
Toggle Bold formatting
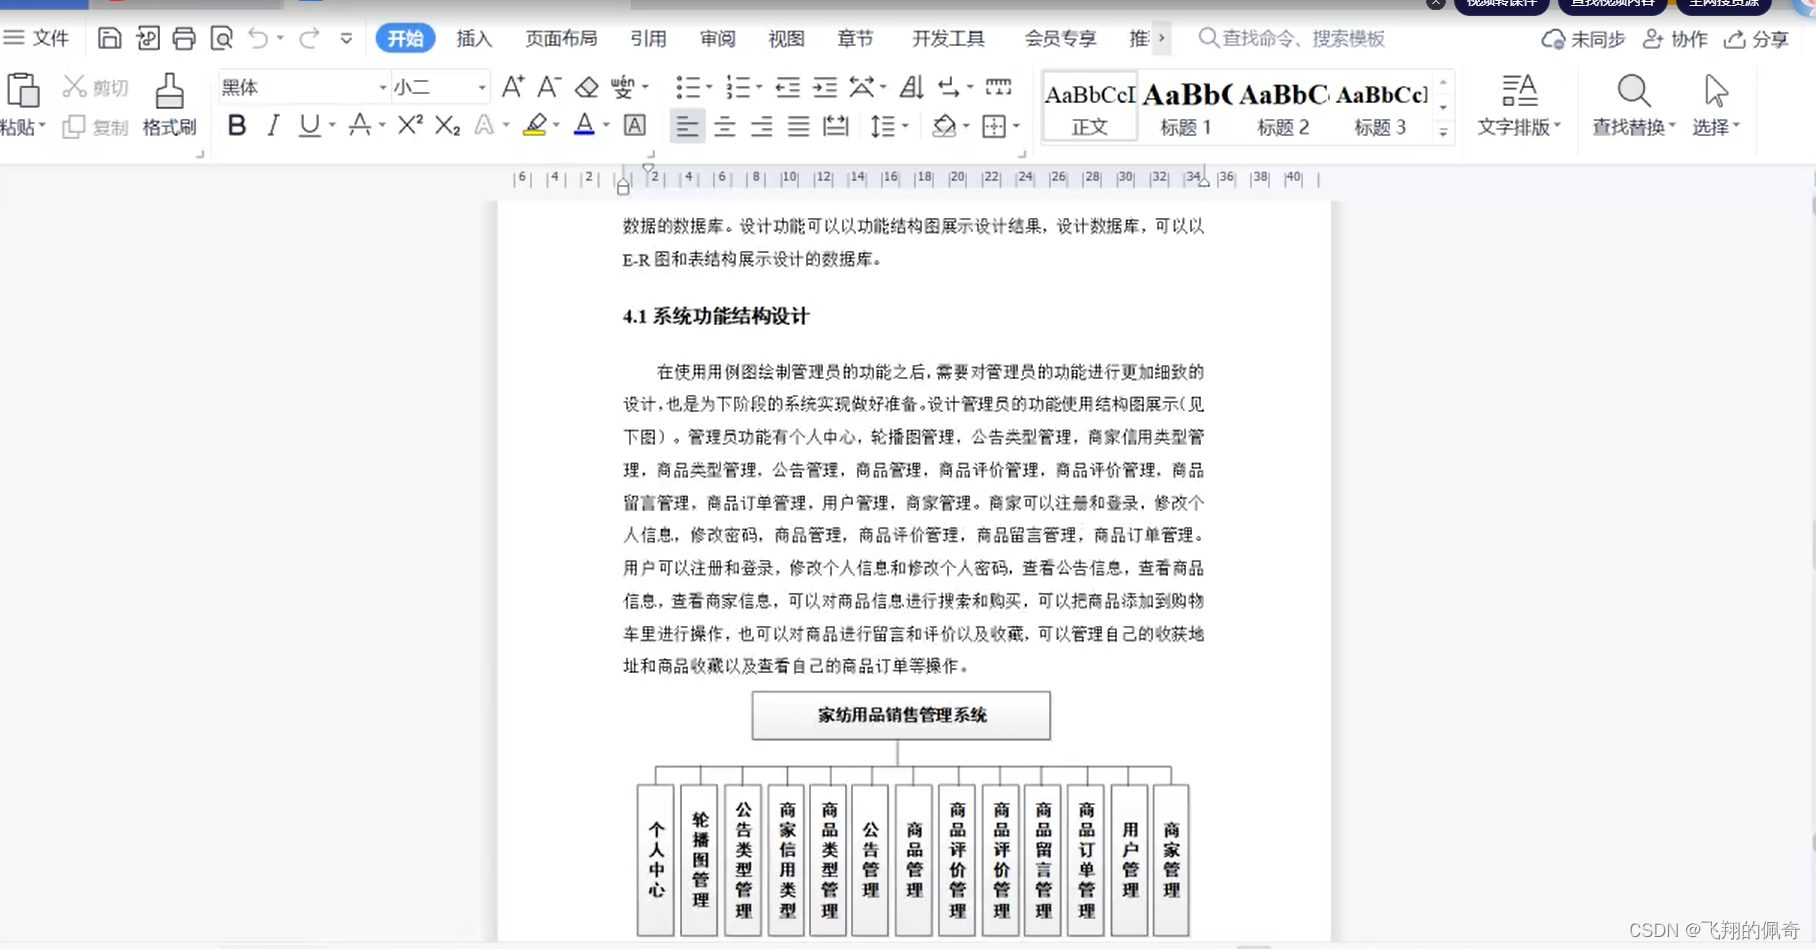coord(237,125)
